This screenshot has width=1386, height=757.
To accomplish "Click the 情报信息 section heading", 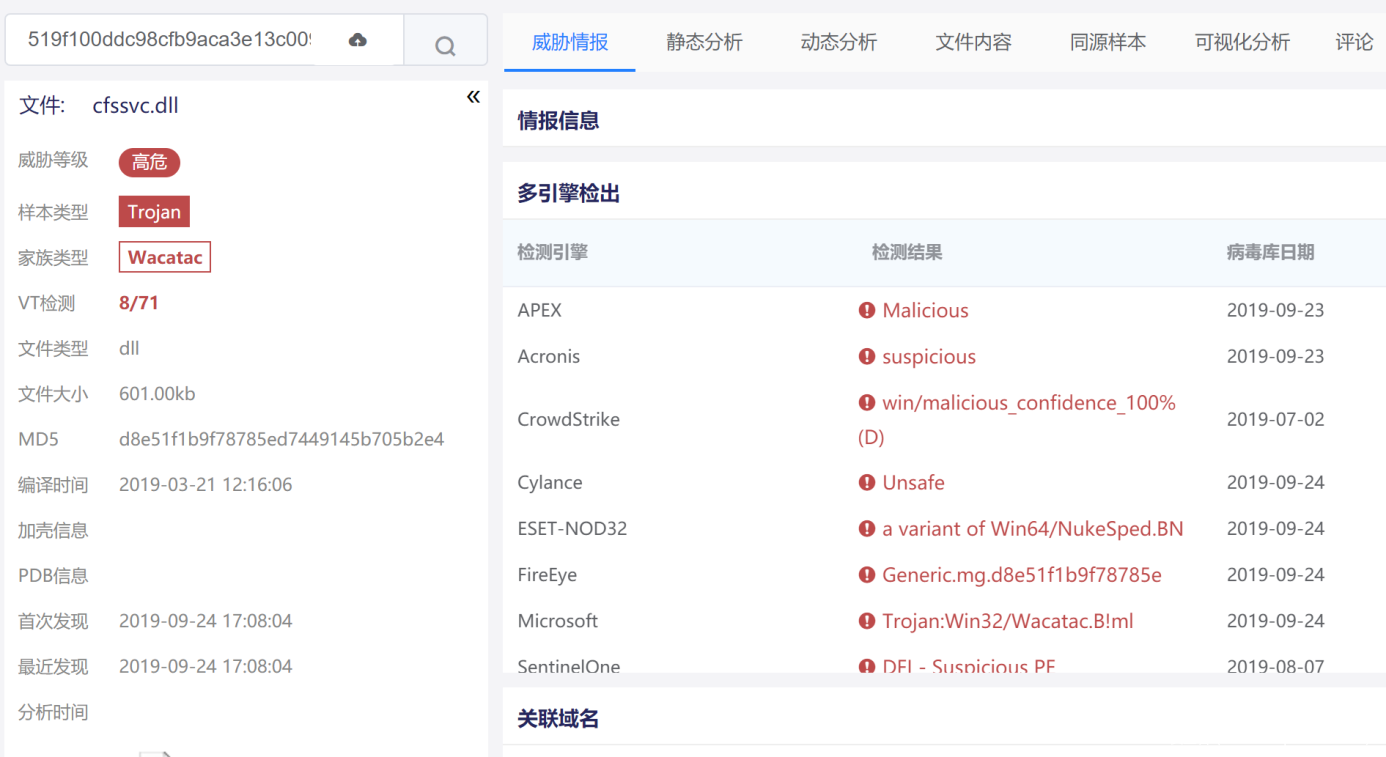I will 558,121.
